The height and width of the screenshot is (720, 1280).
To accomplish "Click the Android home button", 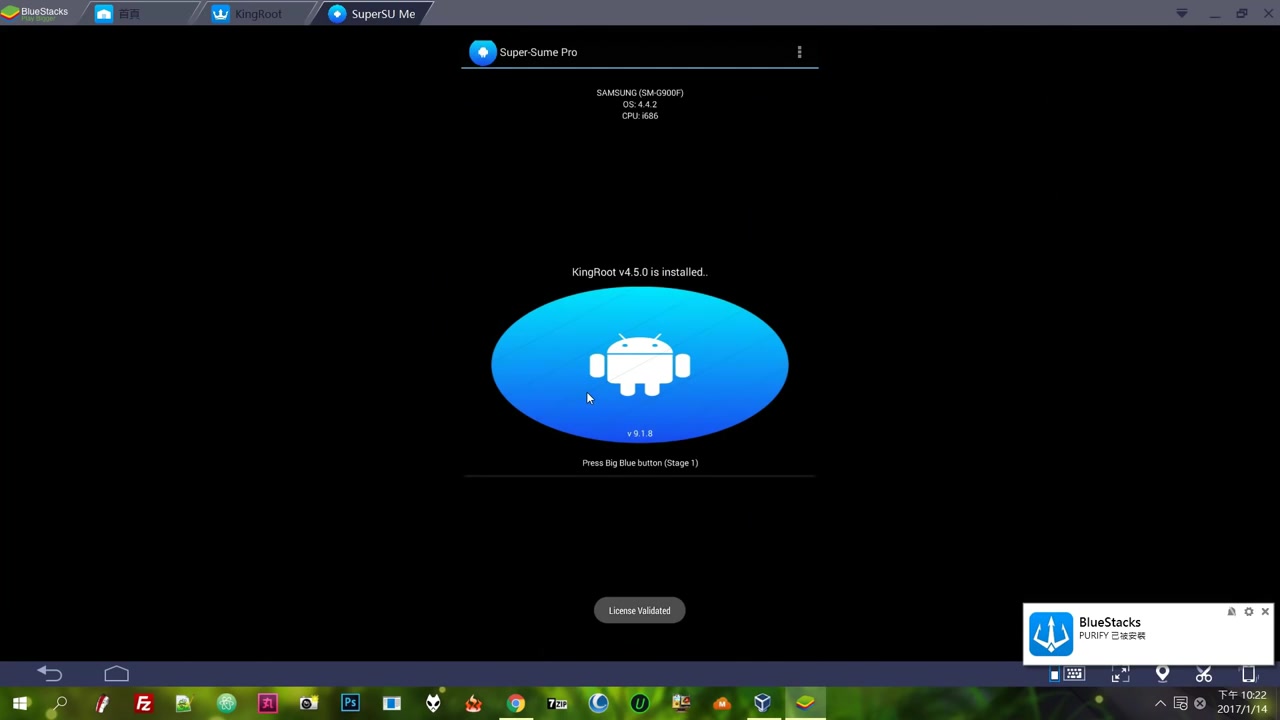I will 116,674.
